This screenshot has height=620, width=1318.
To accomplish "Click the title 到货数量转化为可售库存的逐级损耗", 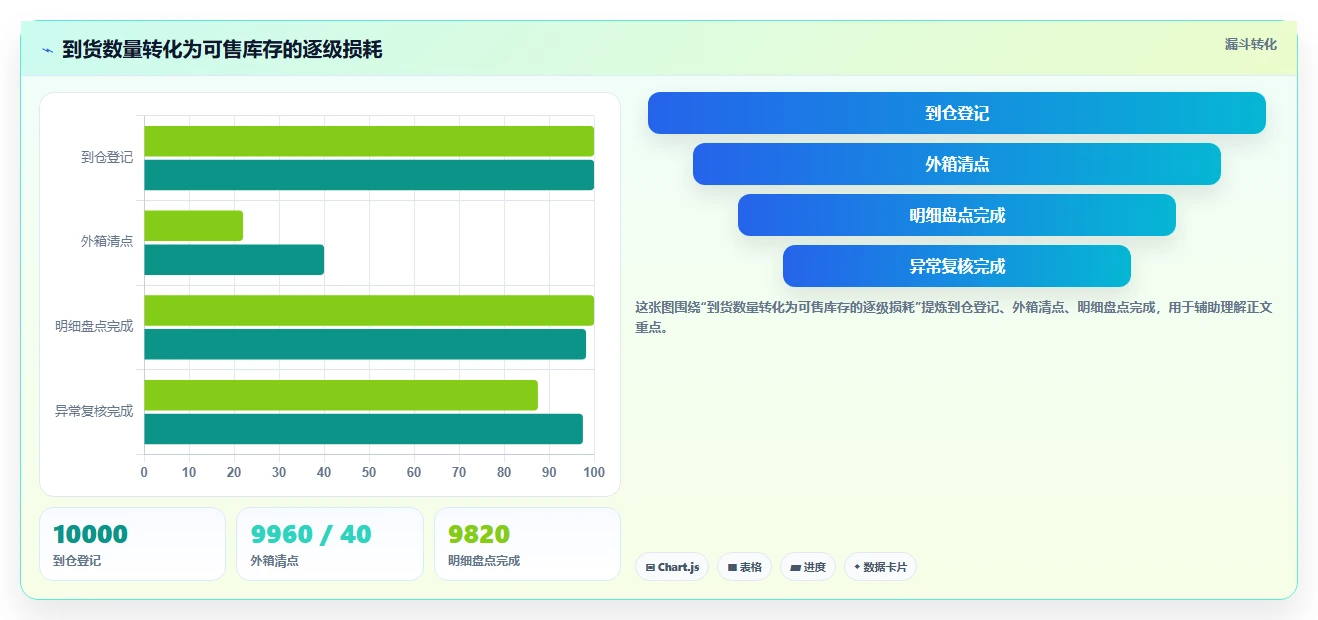I will click(x=222, y=50).
